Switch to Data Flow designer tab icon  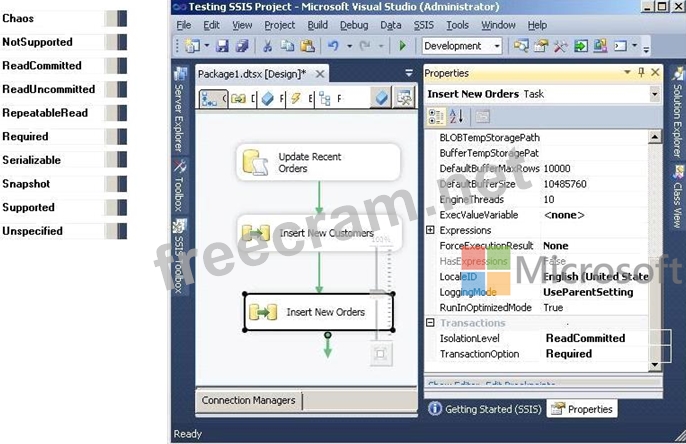(238, 99)
